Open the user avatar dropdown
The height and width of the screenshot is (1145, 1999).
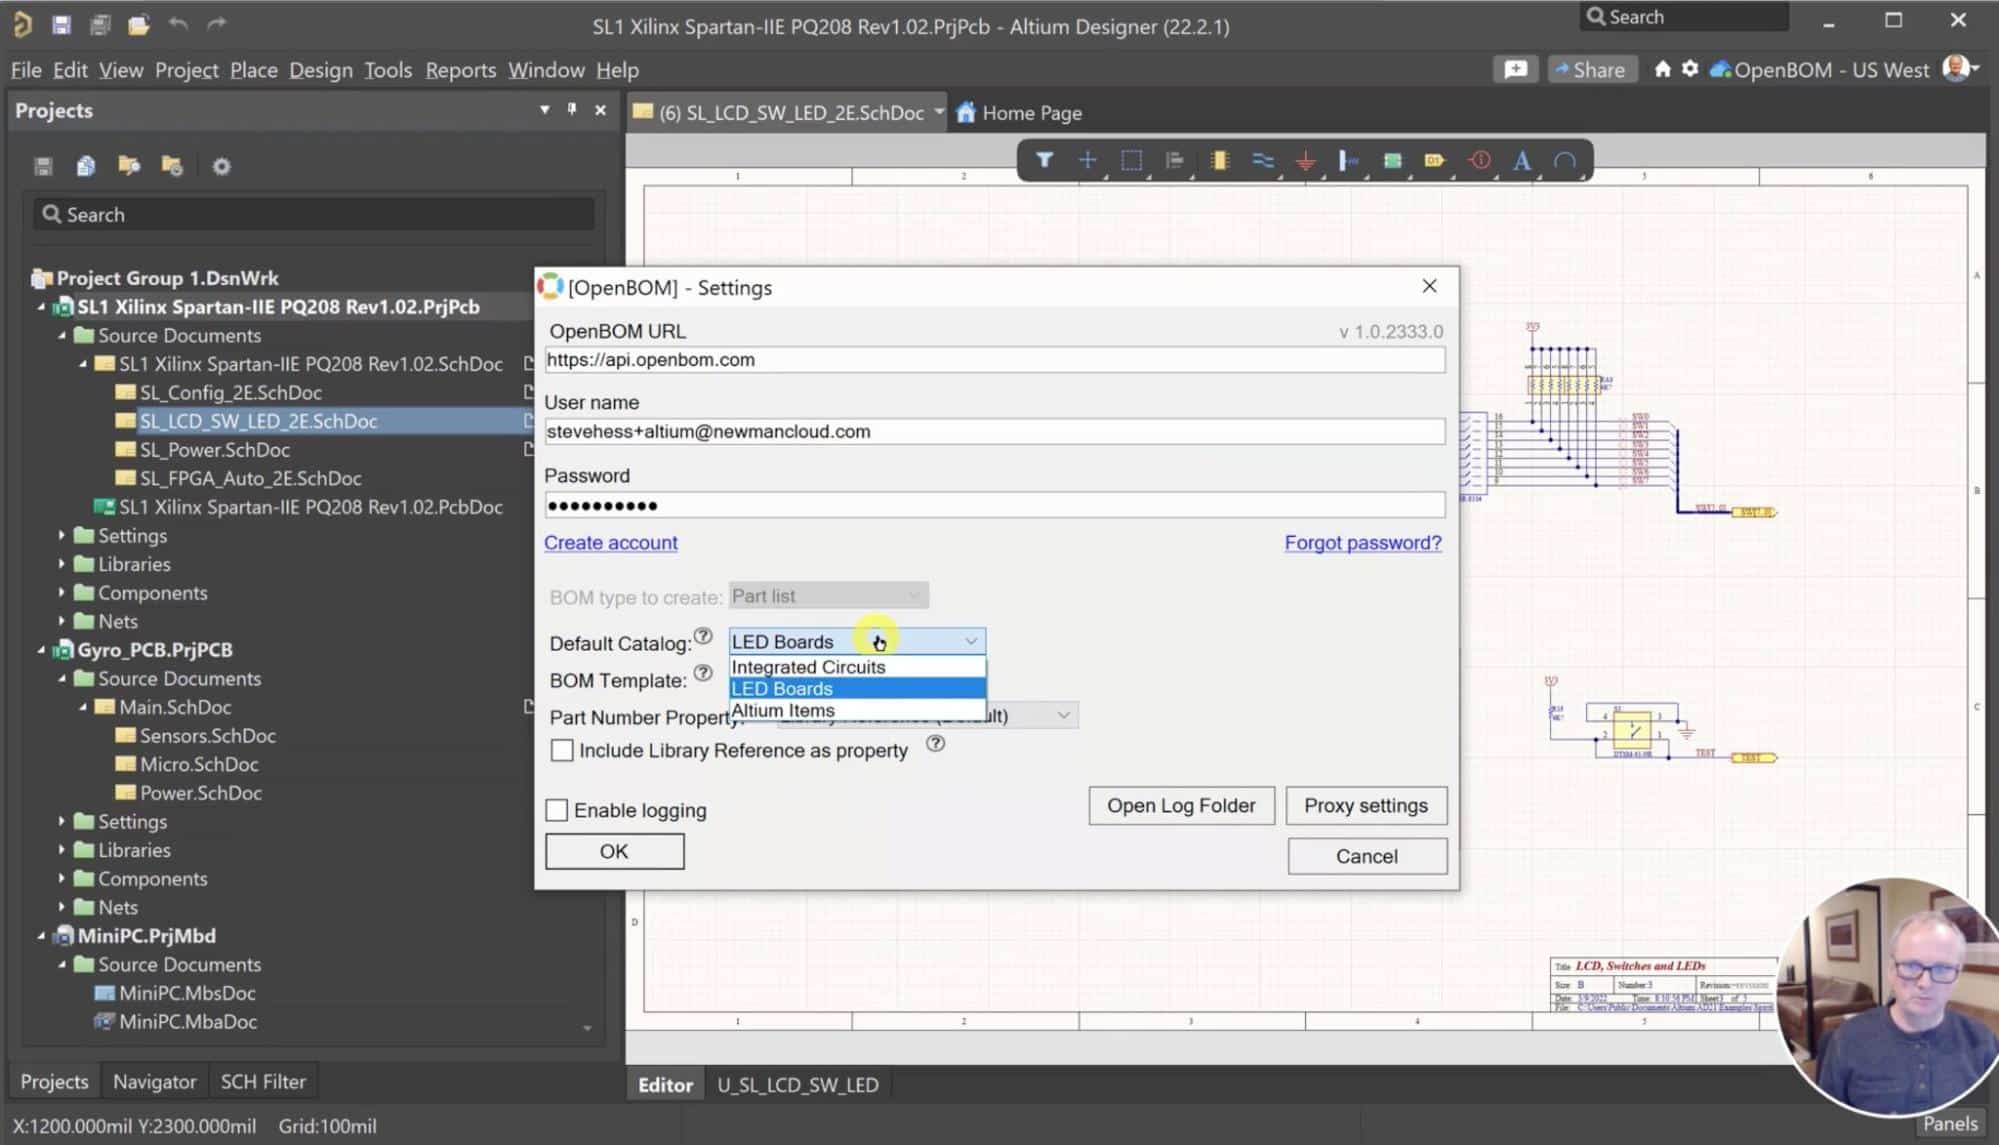click(1961, 68)
